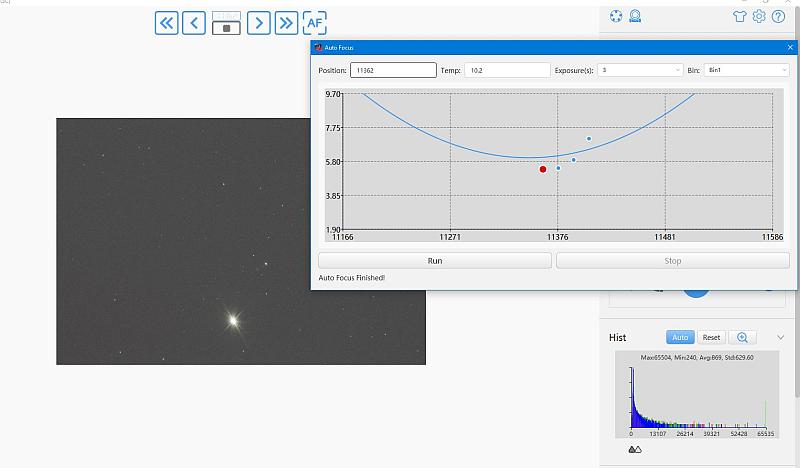Collapse the Hist panel chevron
The image size is (800, 468).
tap(780, 337)
